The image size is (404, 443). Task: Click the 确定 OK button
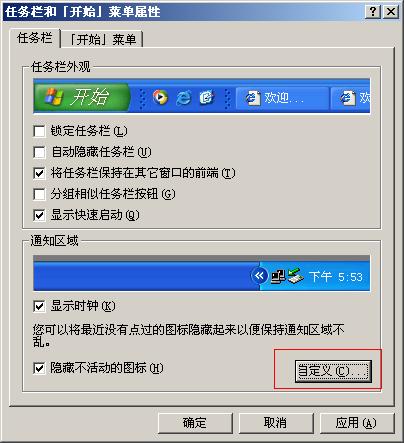pyautogui.click(x=195, y=423)
